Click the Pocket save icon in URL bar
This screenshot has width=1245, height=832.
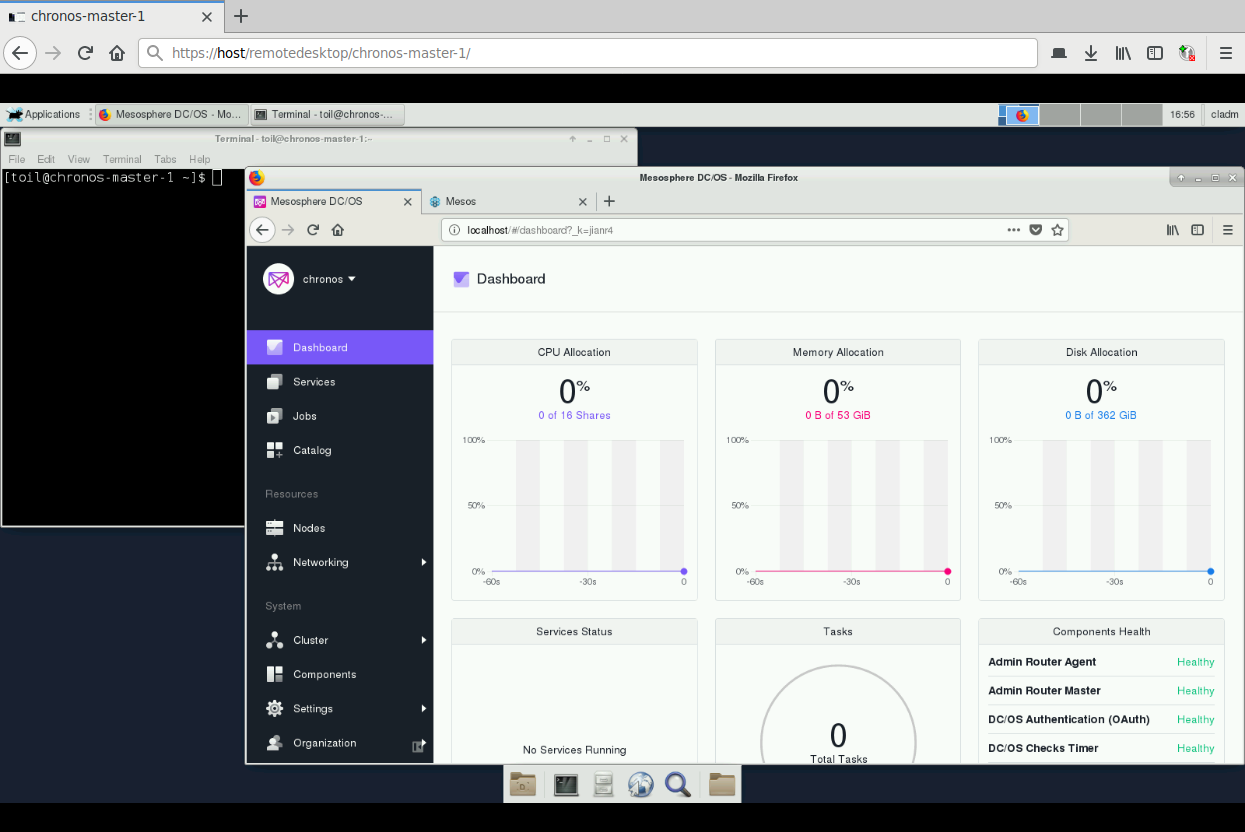tap(1036, 230)
